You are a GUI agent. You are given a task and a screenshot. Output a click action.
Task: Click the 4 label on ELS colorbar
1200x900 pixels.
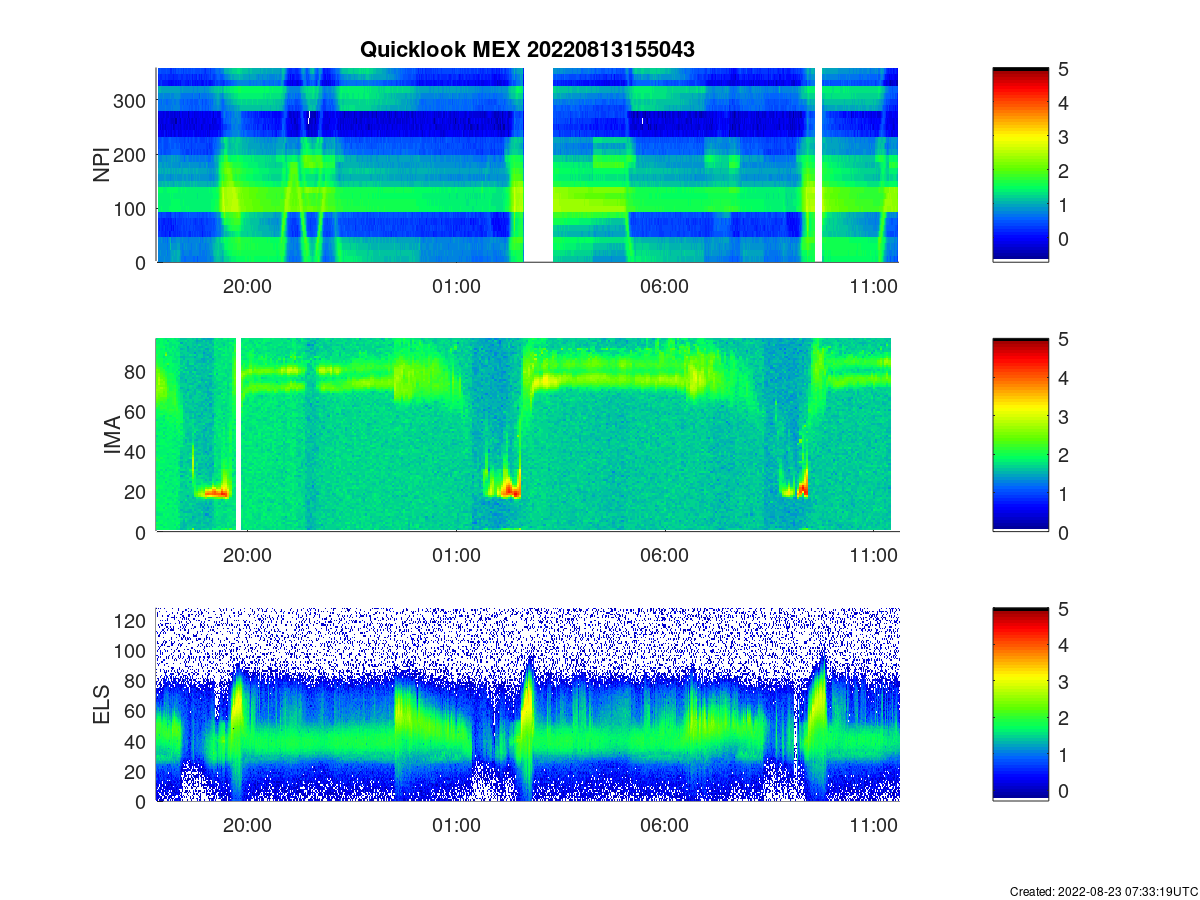pyautogui.click(x=1063, y=646)
